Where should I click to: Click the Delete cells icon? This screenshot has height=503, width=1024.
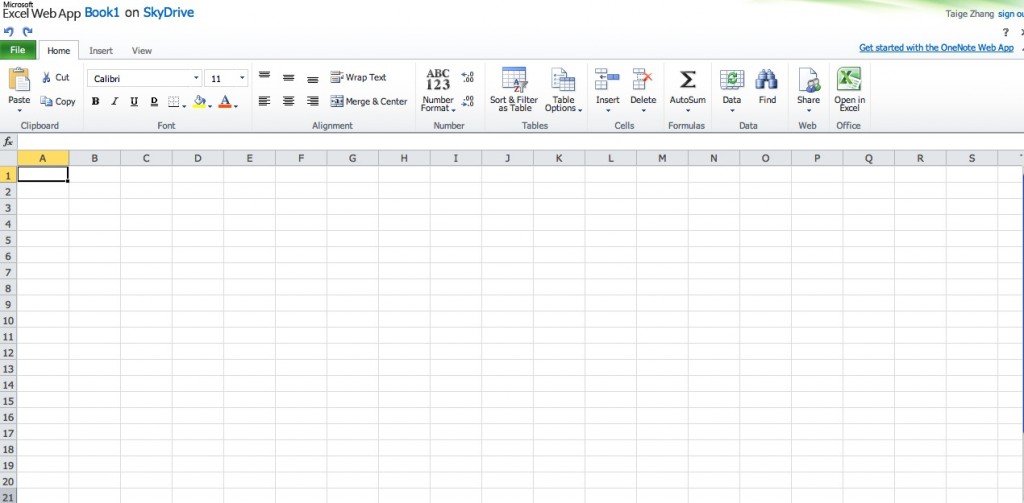pyautogui.click(x=643, y=79)
